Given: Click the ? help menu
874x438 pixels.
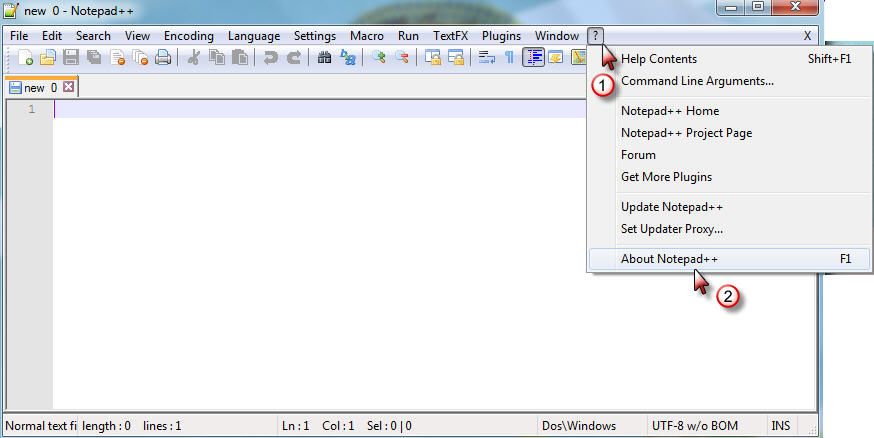Looking at the screenshot, I should 595,36.
